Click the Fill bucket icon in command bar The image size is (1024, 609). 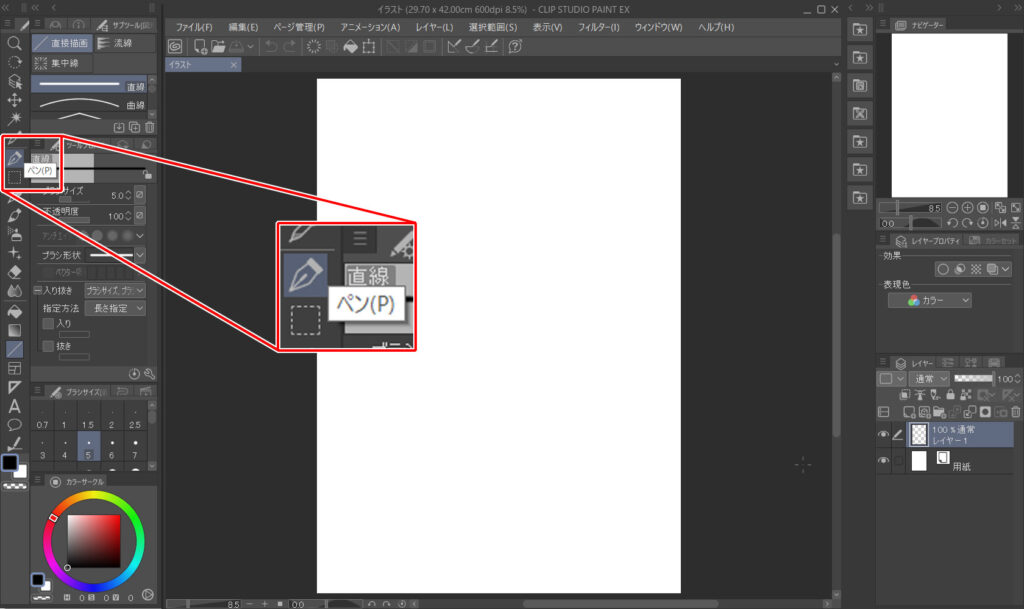(350, 47)
